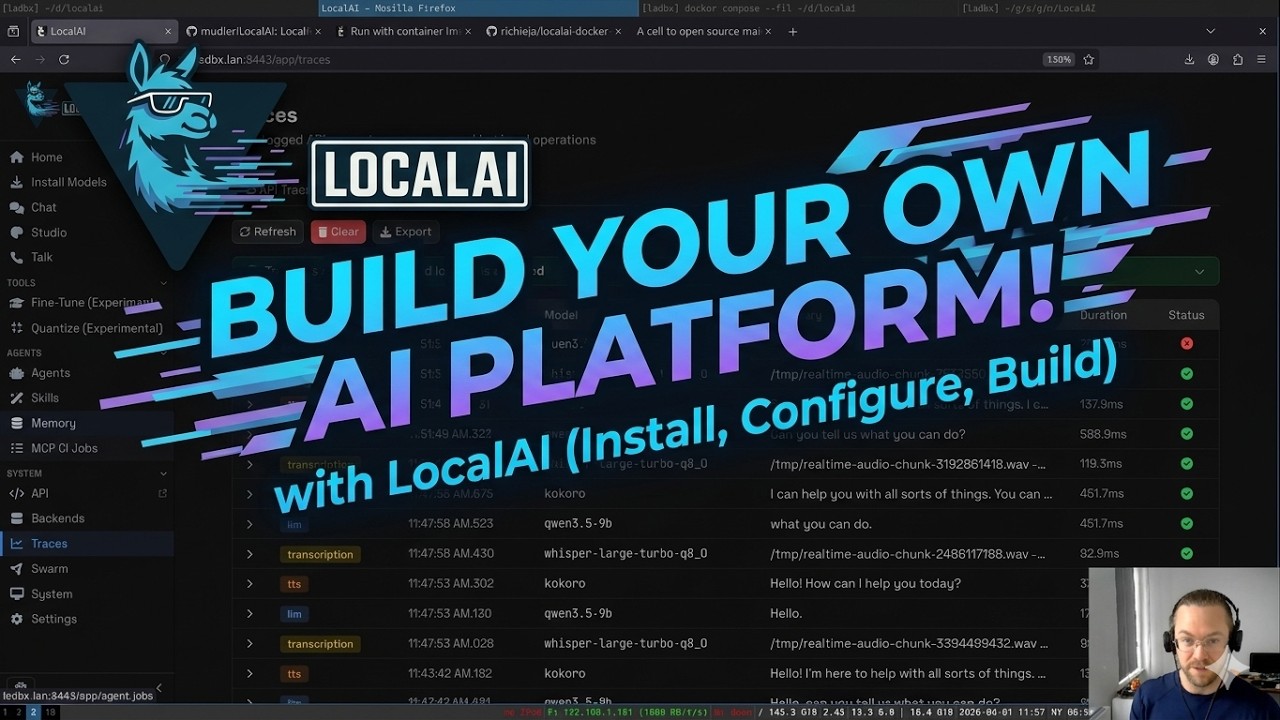This screenshot has height=720, width=1280.
Task: Open a new browser tab
Action: [x=793, y=31]
